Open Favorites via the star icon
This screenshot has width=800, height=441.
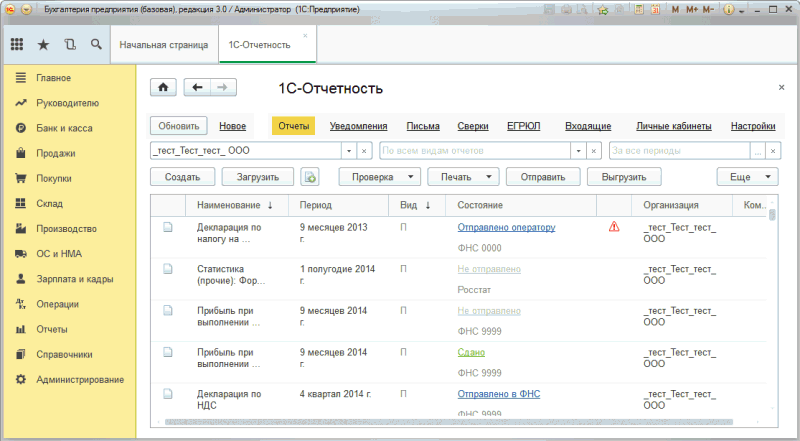click(43, 45)
